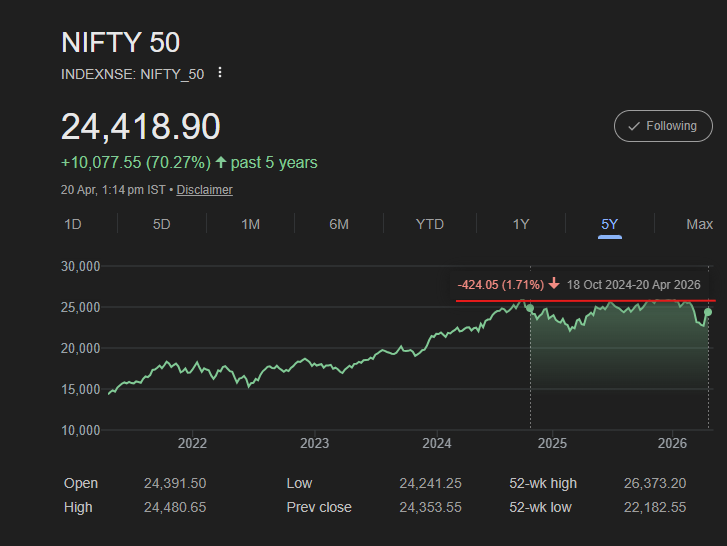Click the 20,000 y-axis label
Image resolution: width=727 pixels, height=546 pixels.
[x=81, y=349]
